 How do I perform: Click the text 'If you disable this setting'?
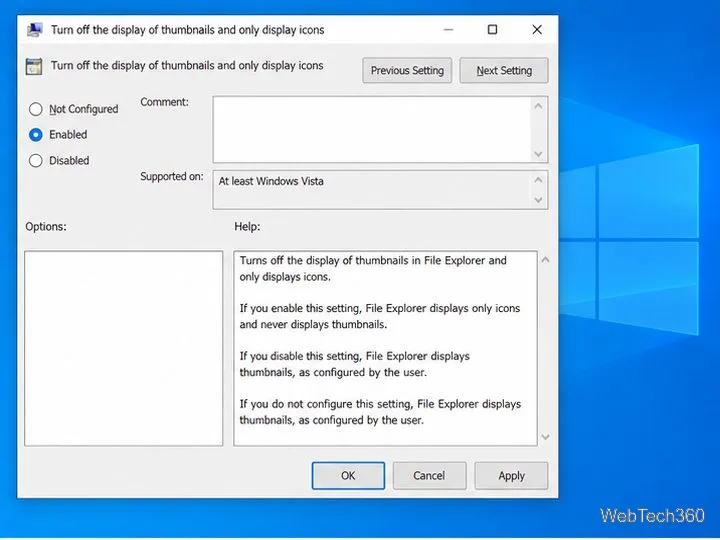301,356
